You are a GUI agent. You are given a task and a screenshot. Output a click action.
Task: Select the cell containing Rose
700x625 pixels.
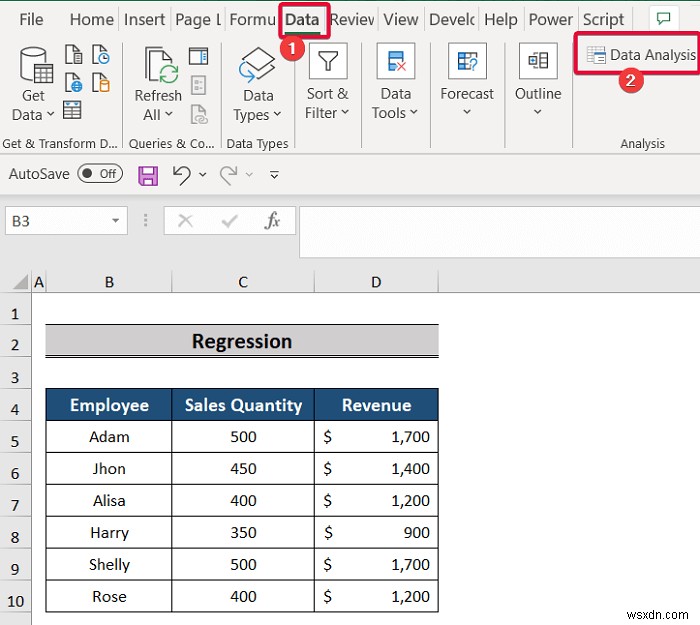coord(109,596)
